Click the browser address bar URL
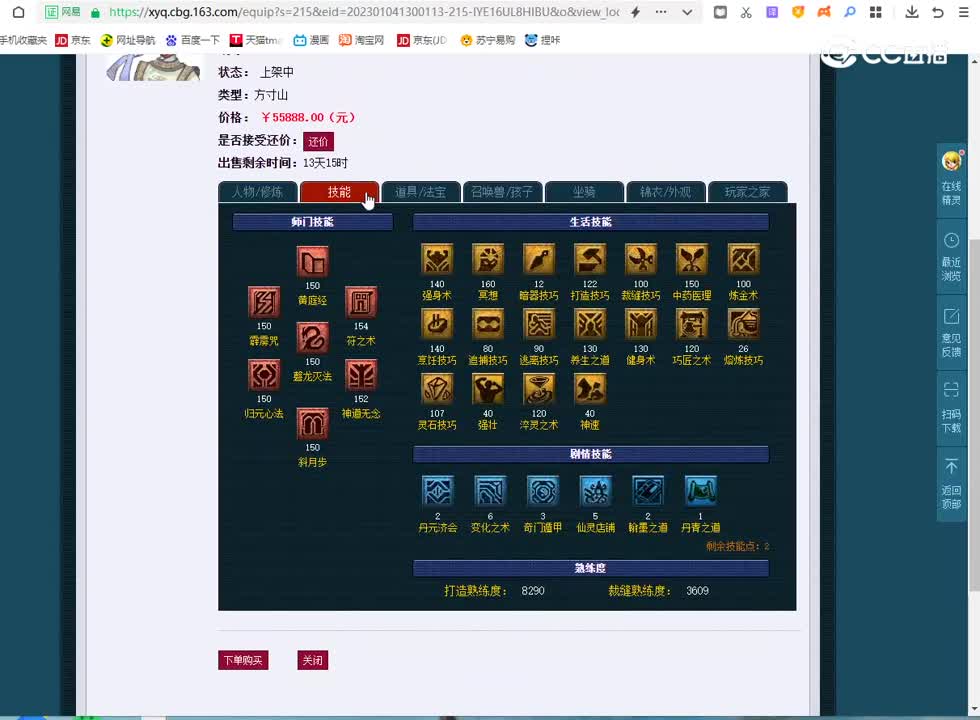Image resolution: width=980 pixels, height=720 pixels. point(364,12)
